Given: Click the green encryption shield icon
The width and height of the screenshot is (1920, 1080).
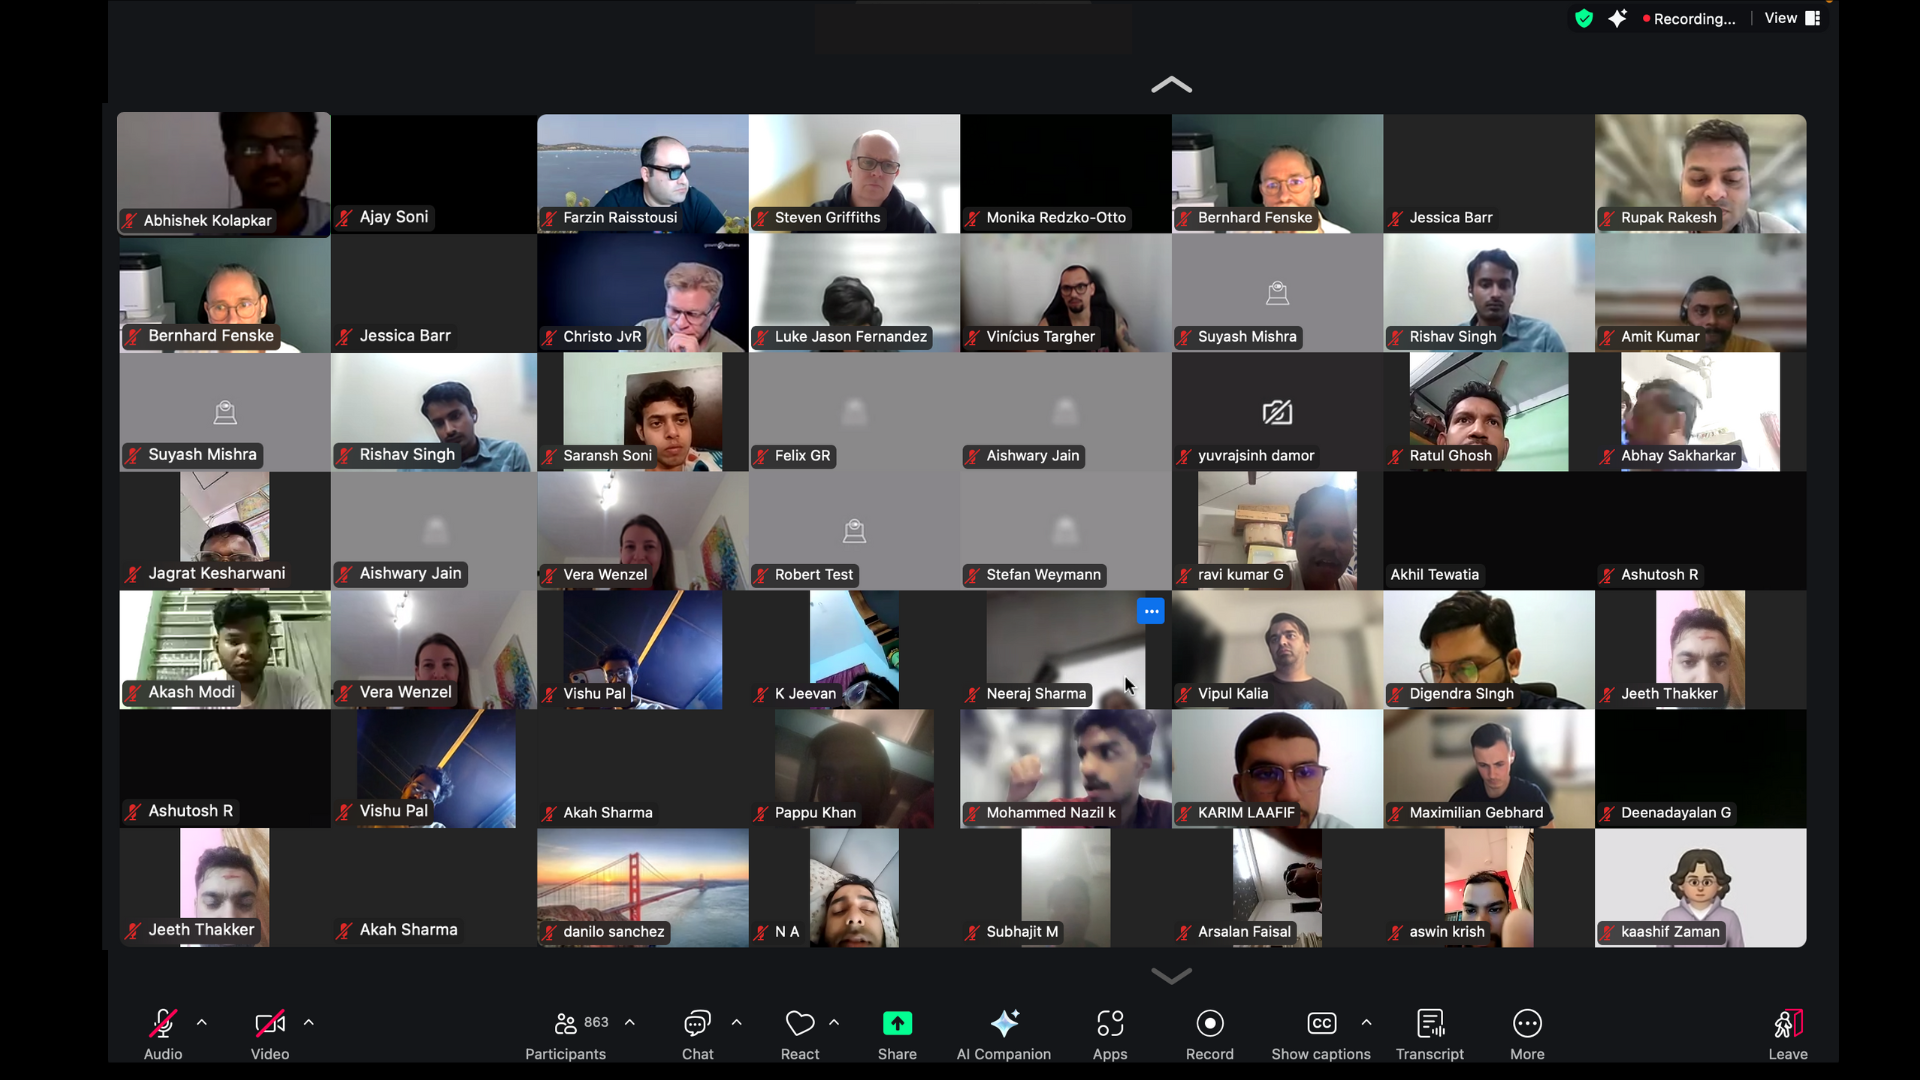Looking at the screenshot, I should click(1583, 18).
